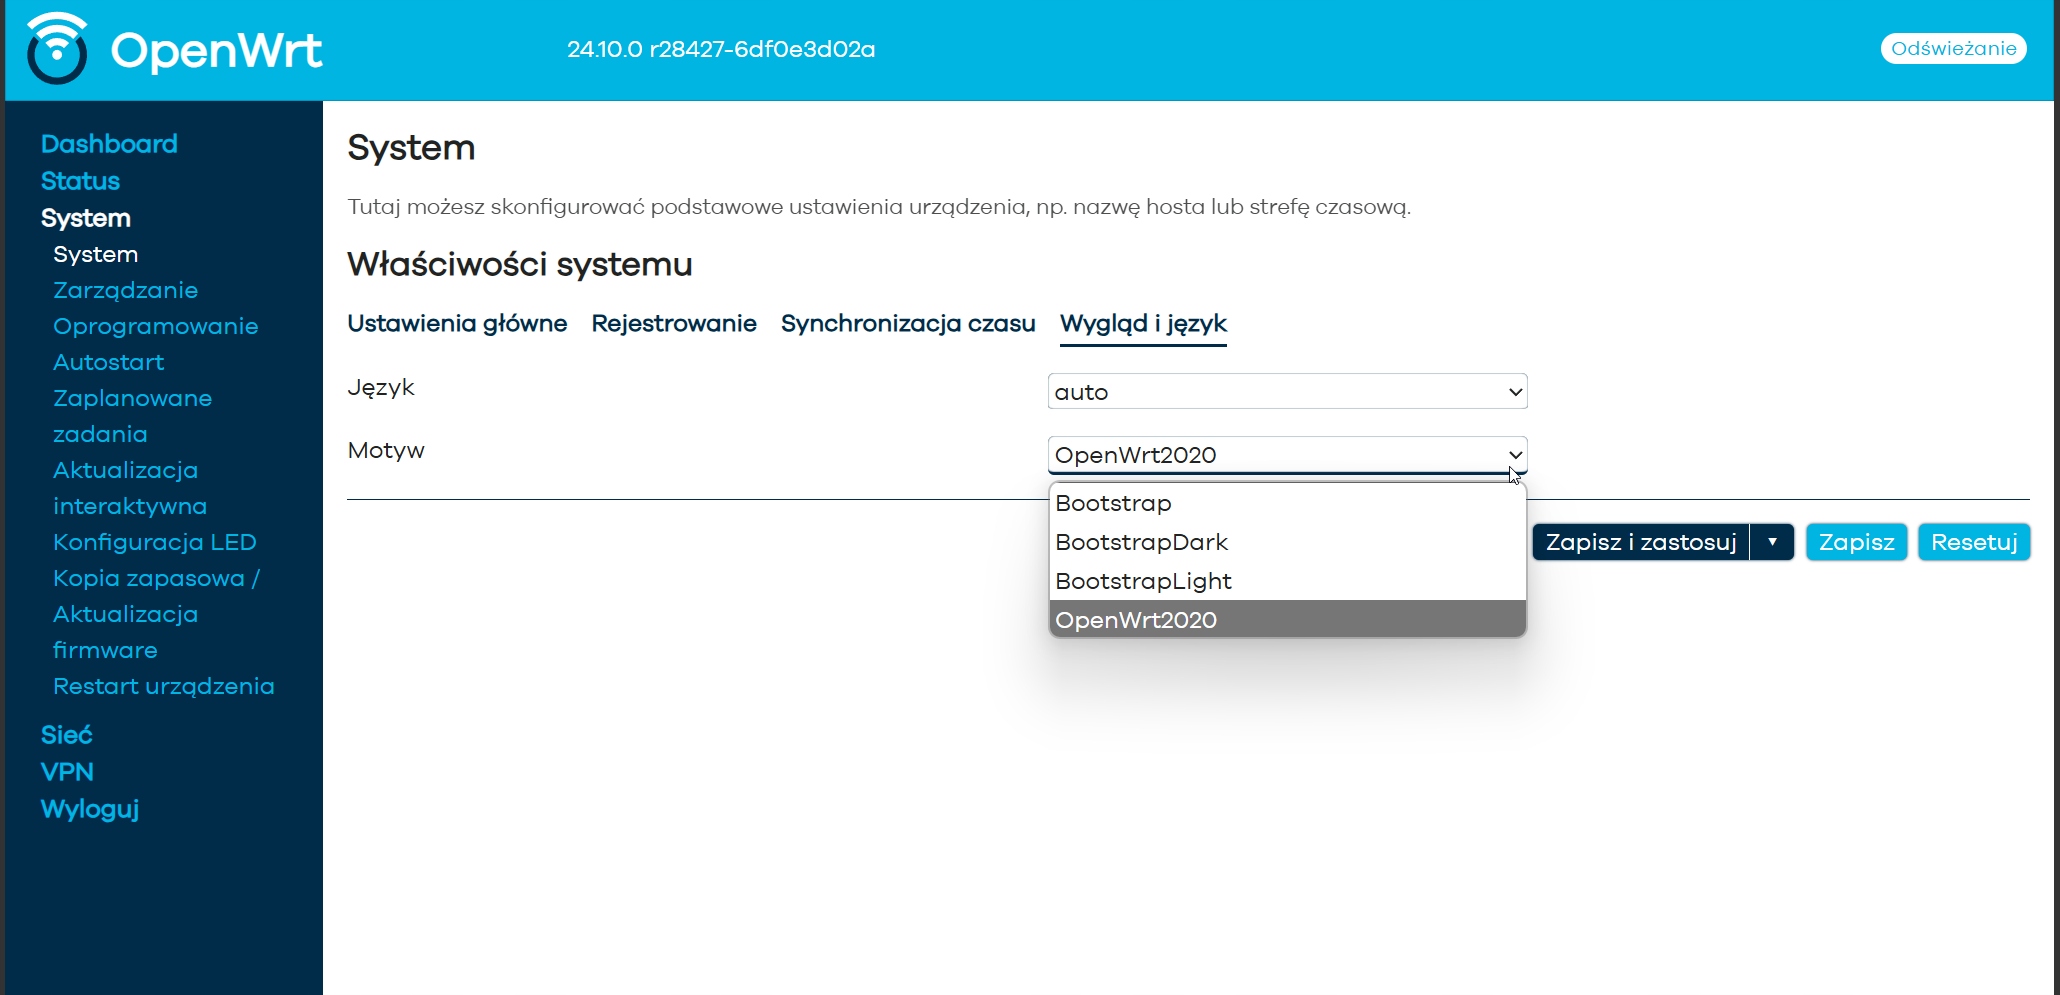Click the Zapisz button
Image resolution: width=2060 pixels, height=995 pixels.
[1856, 542]
